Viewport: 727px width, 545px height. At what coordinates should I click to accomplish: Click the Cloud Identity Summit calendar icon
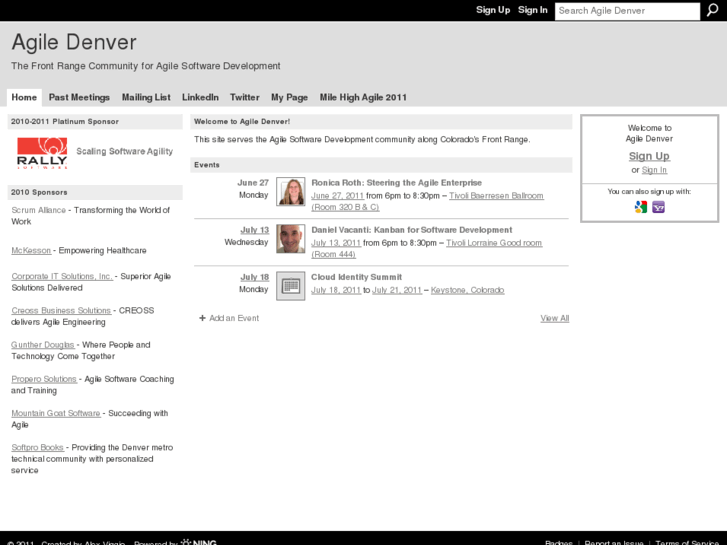(291, 286)
